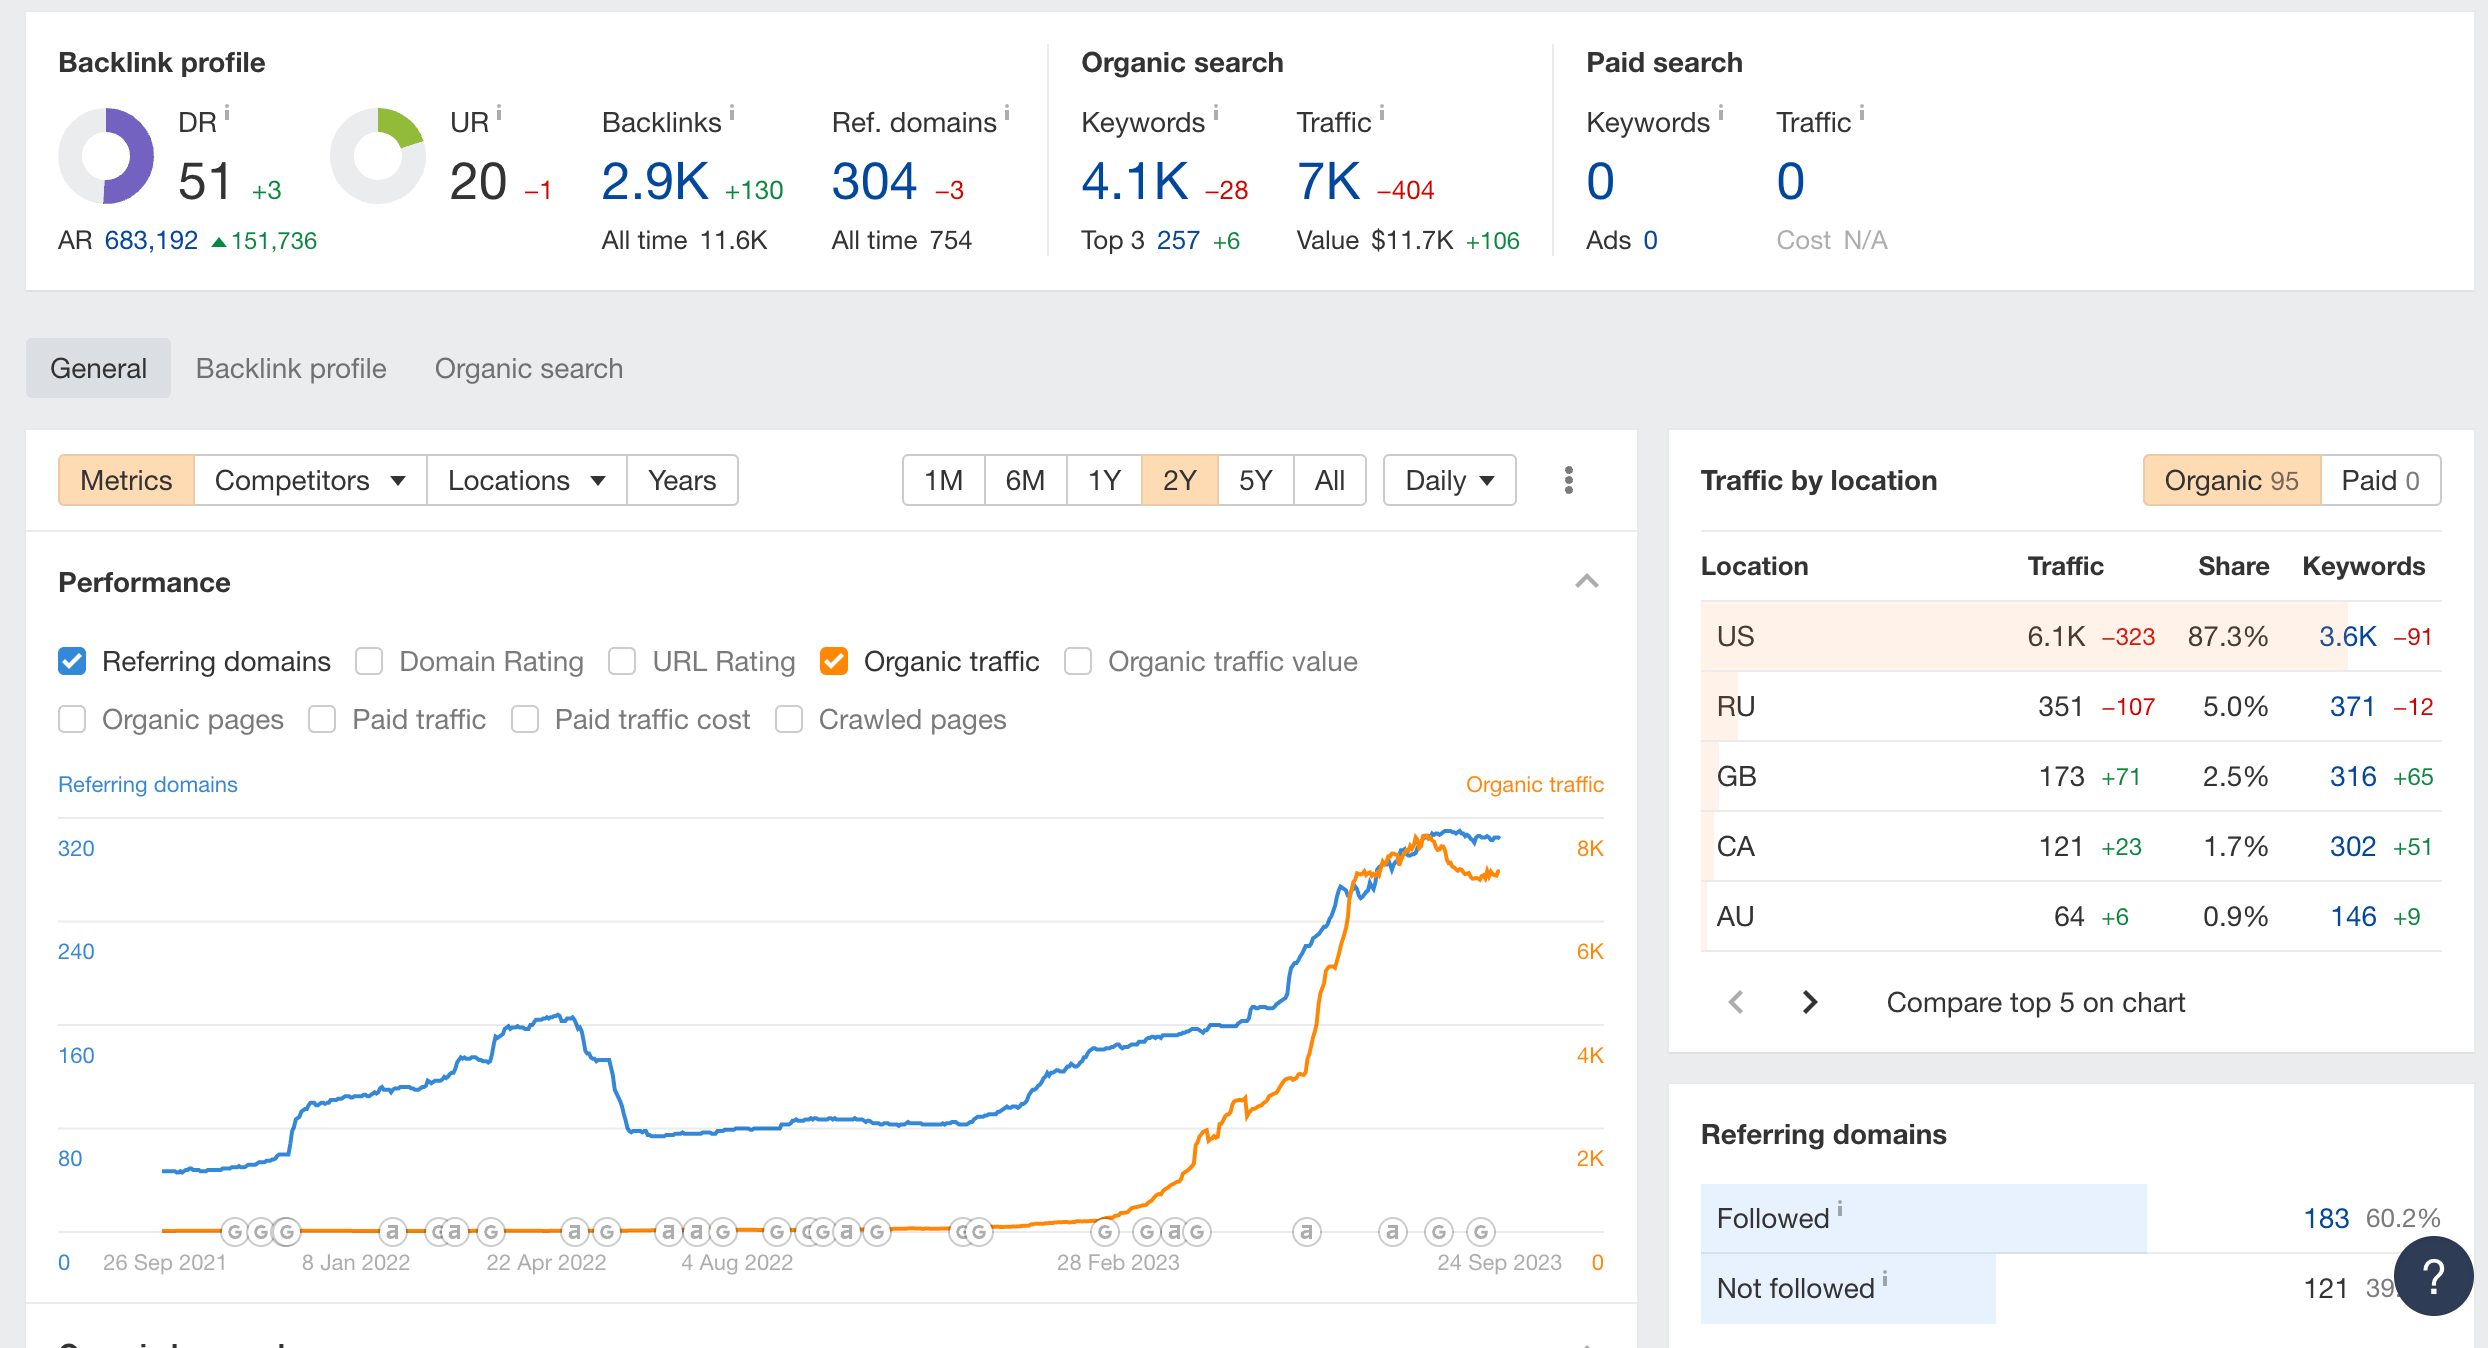The height and width of the screenshot is (1348, 2488).
Task: Click the Ref. domains info icon
Action: (x=1007, y=112)
